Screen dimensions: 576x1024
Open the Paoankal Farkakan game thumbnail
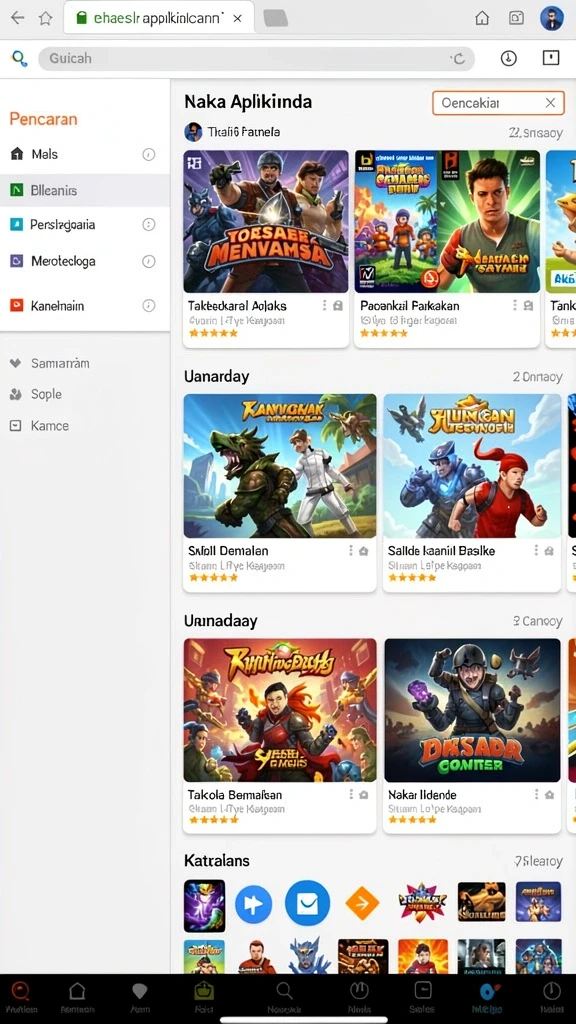click(x=447, y=221)
